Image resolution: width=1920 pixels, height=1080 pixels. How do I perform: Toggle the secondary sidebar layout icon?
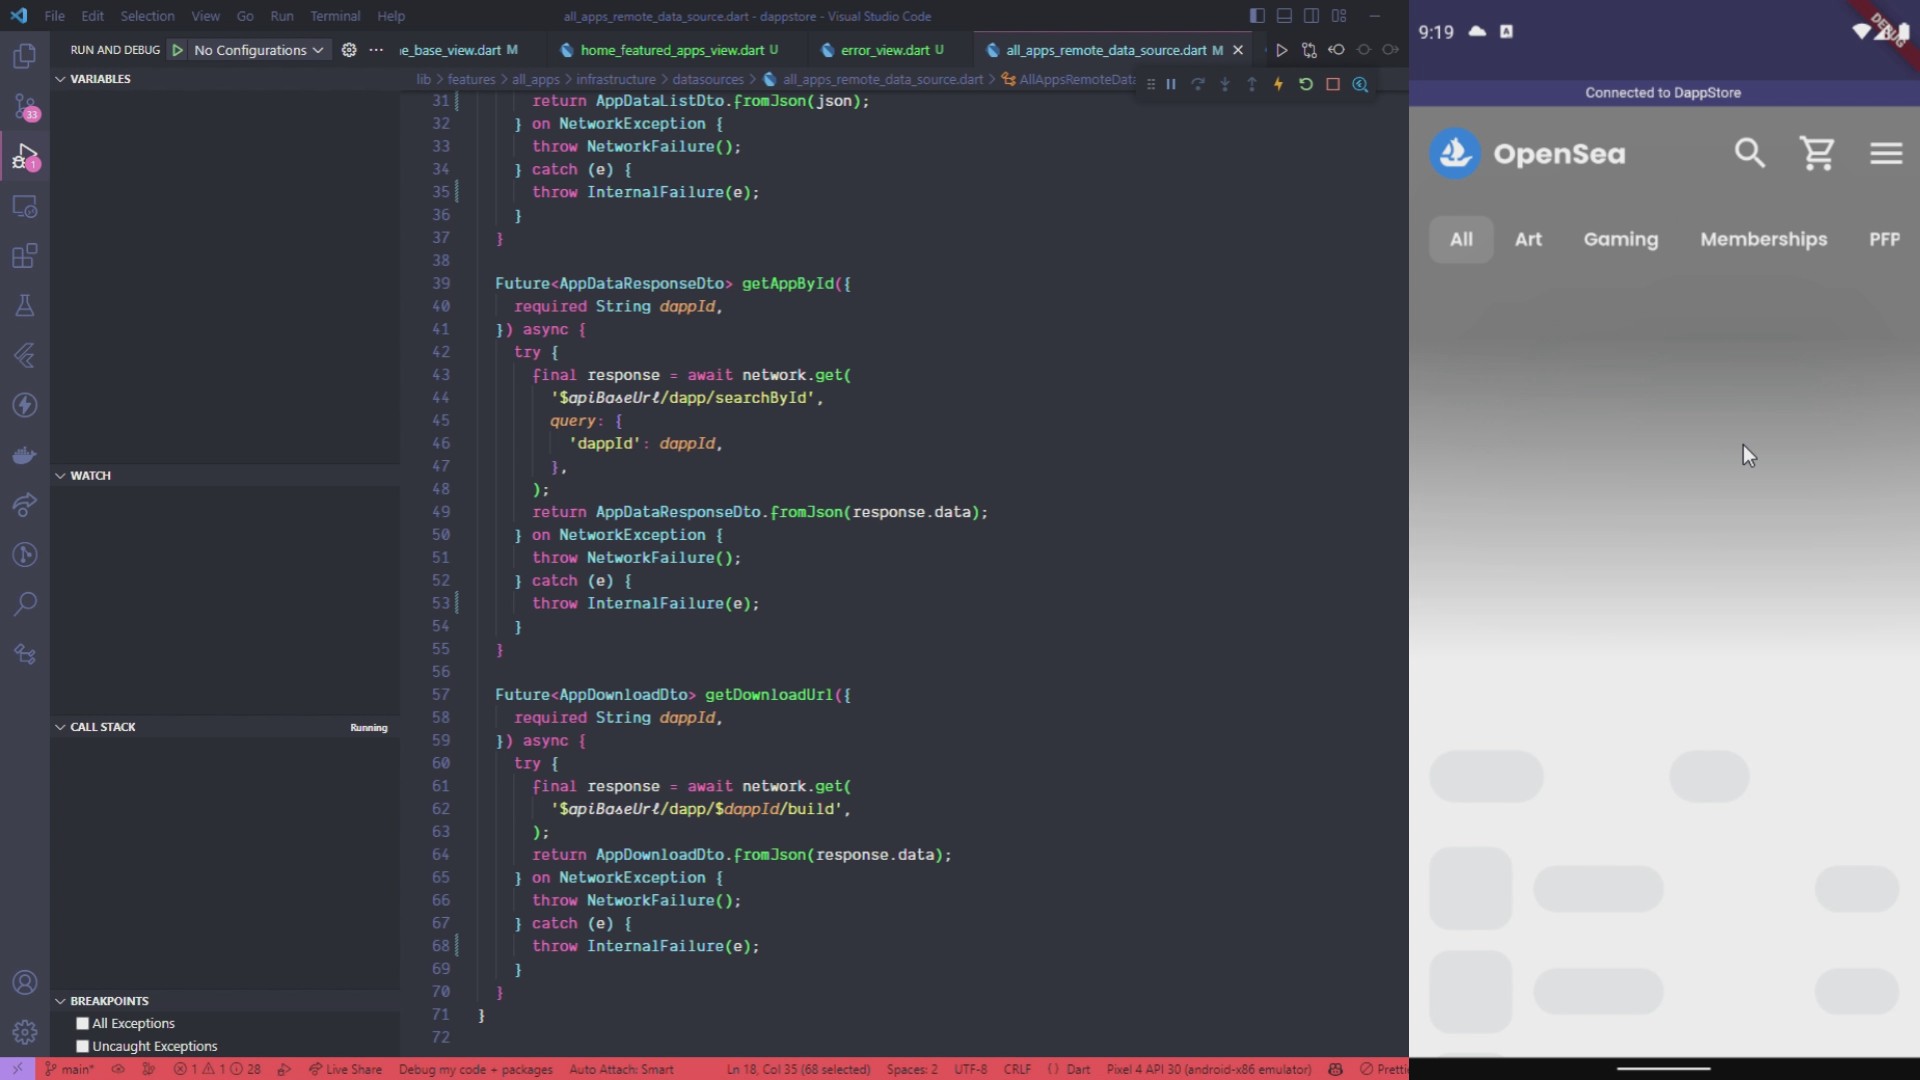(x=1311, y=16)
